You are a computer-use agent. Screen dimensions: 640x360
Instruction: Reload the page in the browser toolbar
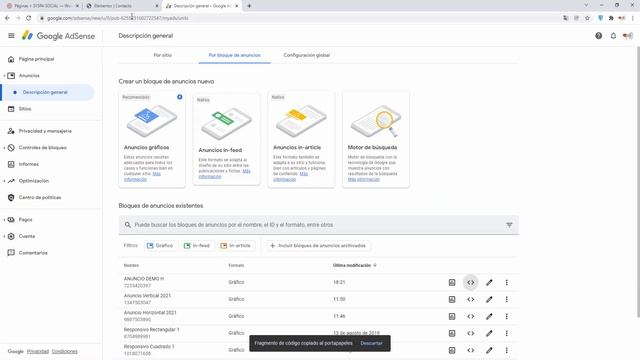coord(28,18)
